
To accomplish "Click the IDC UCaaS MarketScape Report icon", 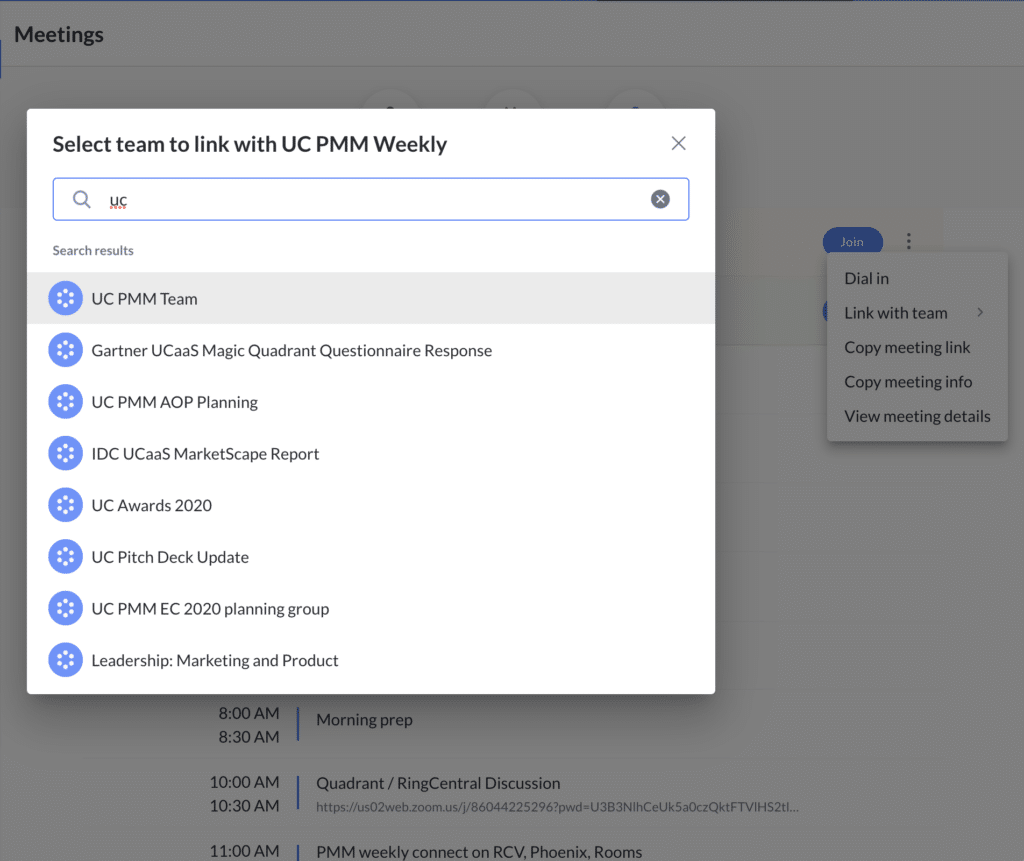I will point(65,453).
